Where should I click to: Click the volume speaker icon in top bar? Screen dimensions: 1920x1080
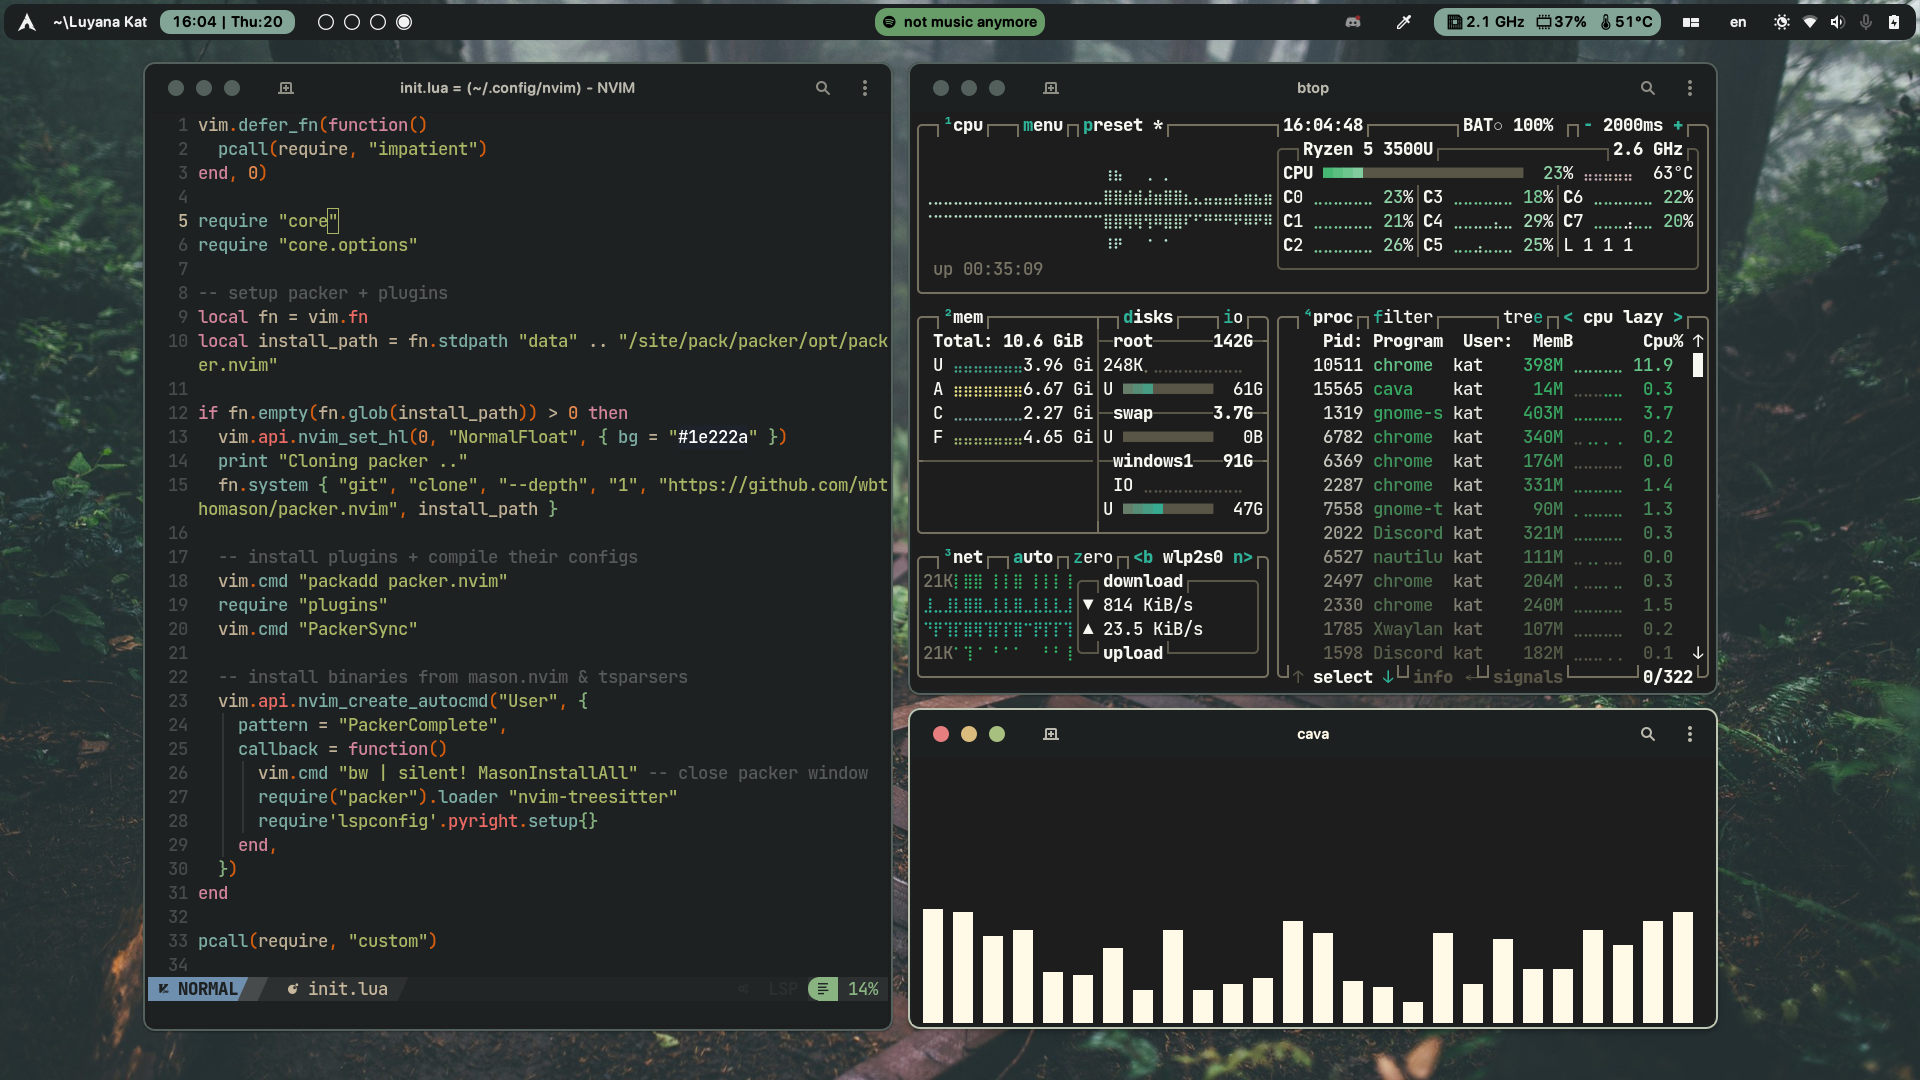(x=1838, y=22)
